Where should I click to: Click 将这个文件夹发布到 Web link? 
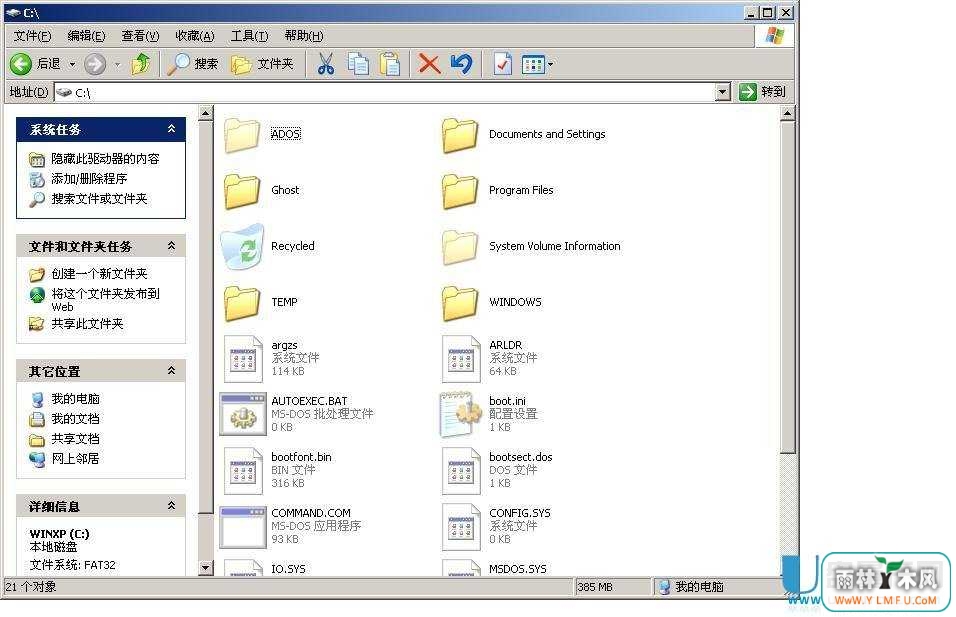(105, 299)
